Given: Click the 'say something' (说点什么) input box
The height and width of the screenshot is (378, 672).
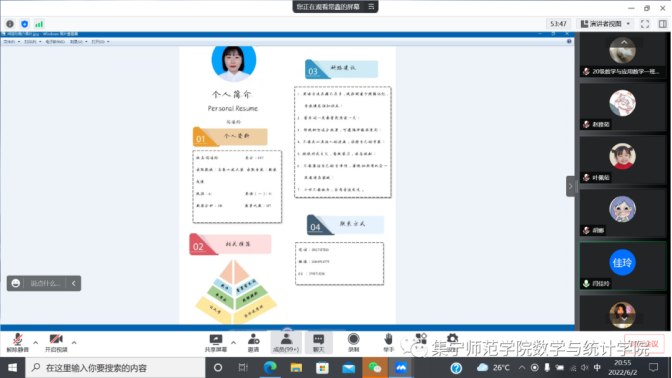Looking at the screenshot, I should pos(45,283).
